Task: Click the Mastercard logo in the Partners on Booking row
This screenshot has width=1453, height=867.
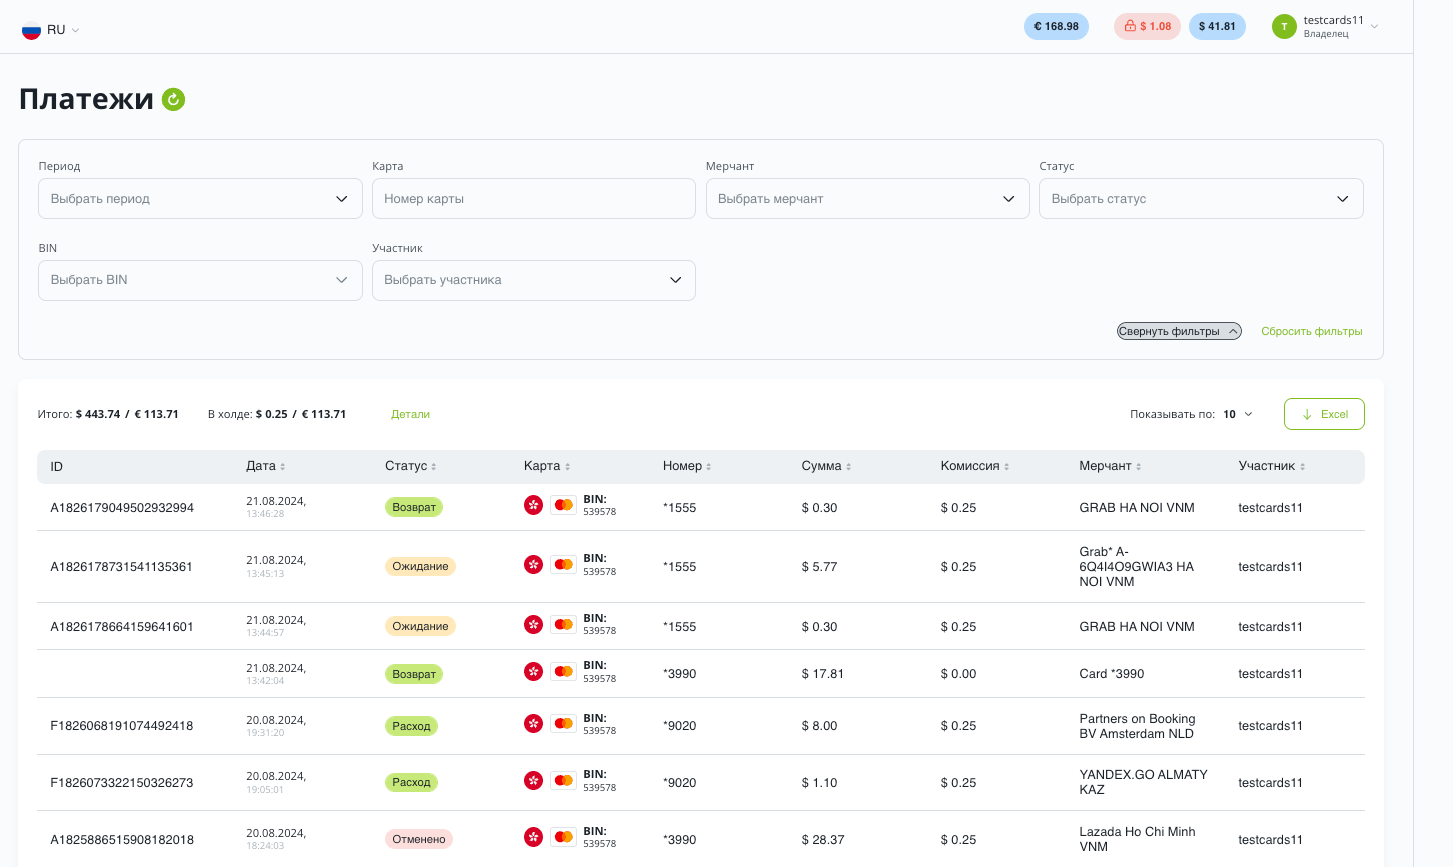Action: pyautogui.click(x=564, y=723)
